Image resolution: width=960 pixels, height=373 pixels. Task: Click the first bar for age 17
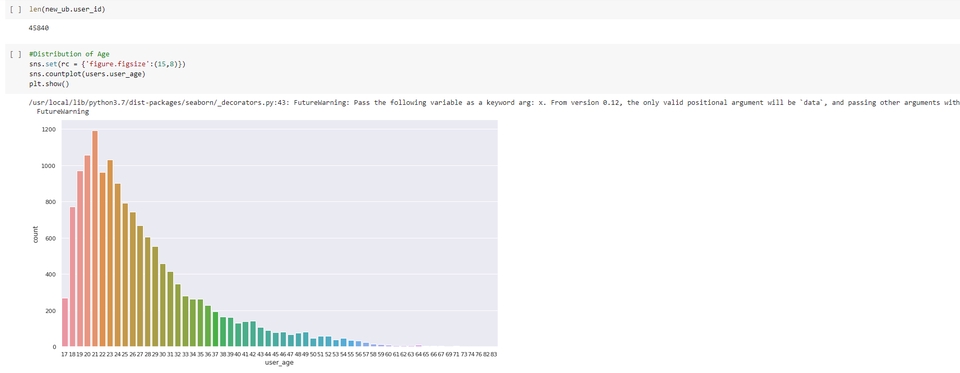[x=65, y=322]
